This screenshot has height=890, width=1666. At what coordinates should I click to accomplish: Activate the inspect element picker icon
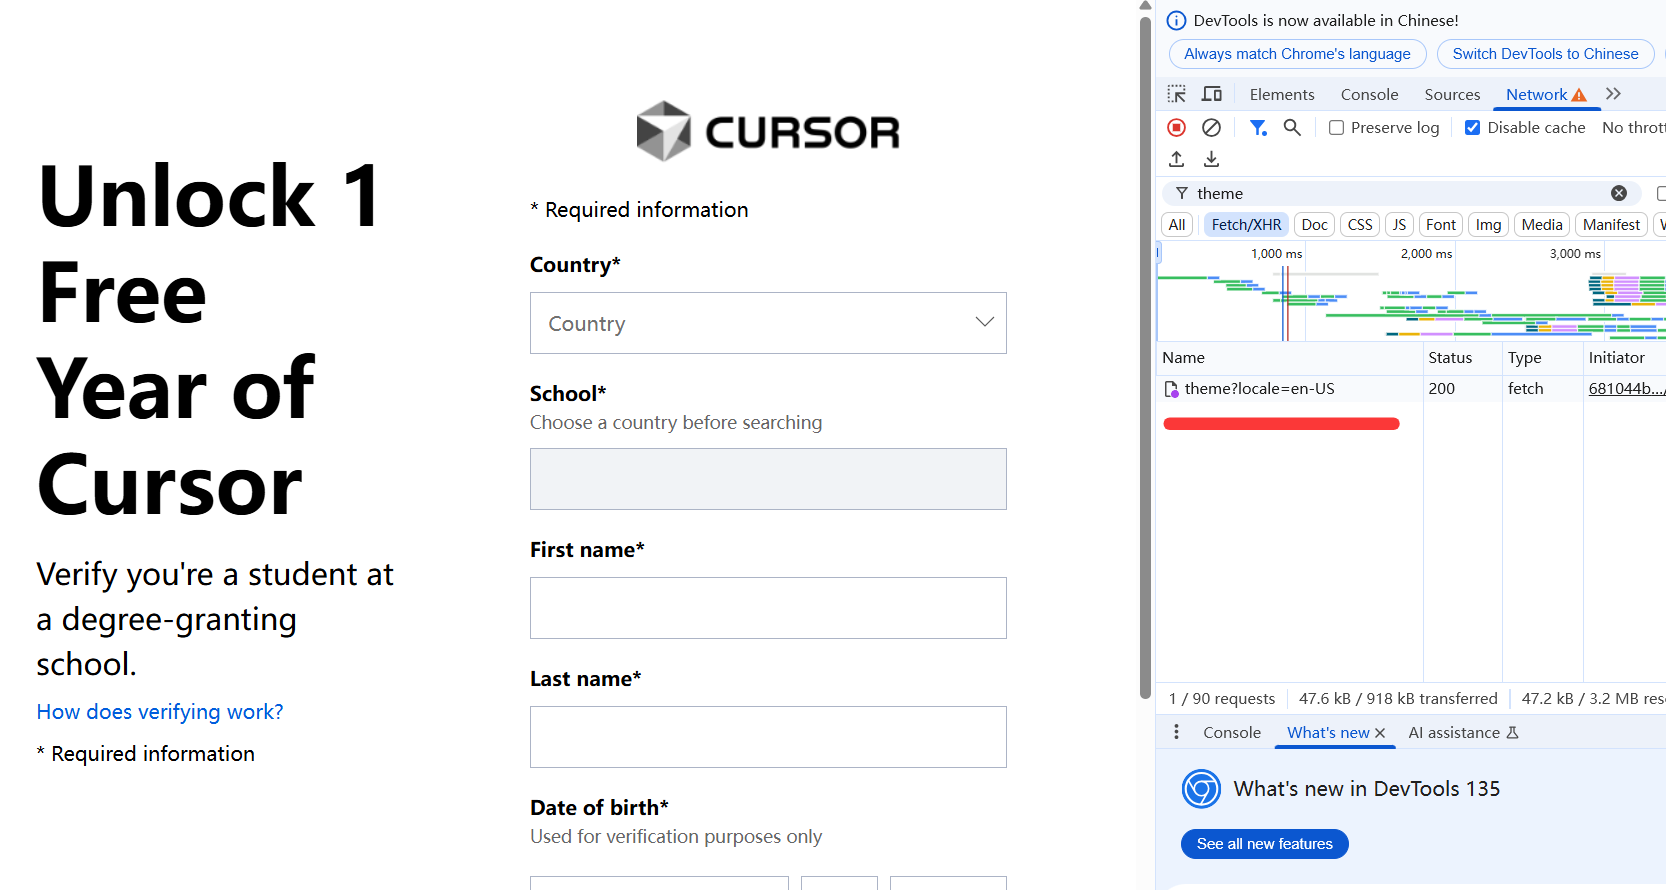(x=1177, y=94)
